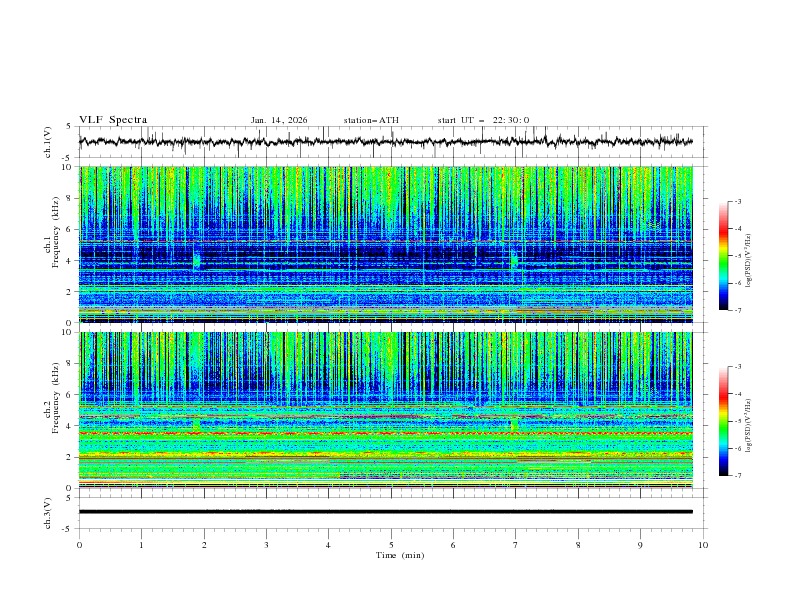Viewport: 792px width, 612px height.
Task: Click the ch.3 flat black voltage trace
Action: click(386, 512)
